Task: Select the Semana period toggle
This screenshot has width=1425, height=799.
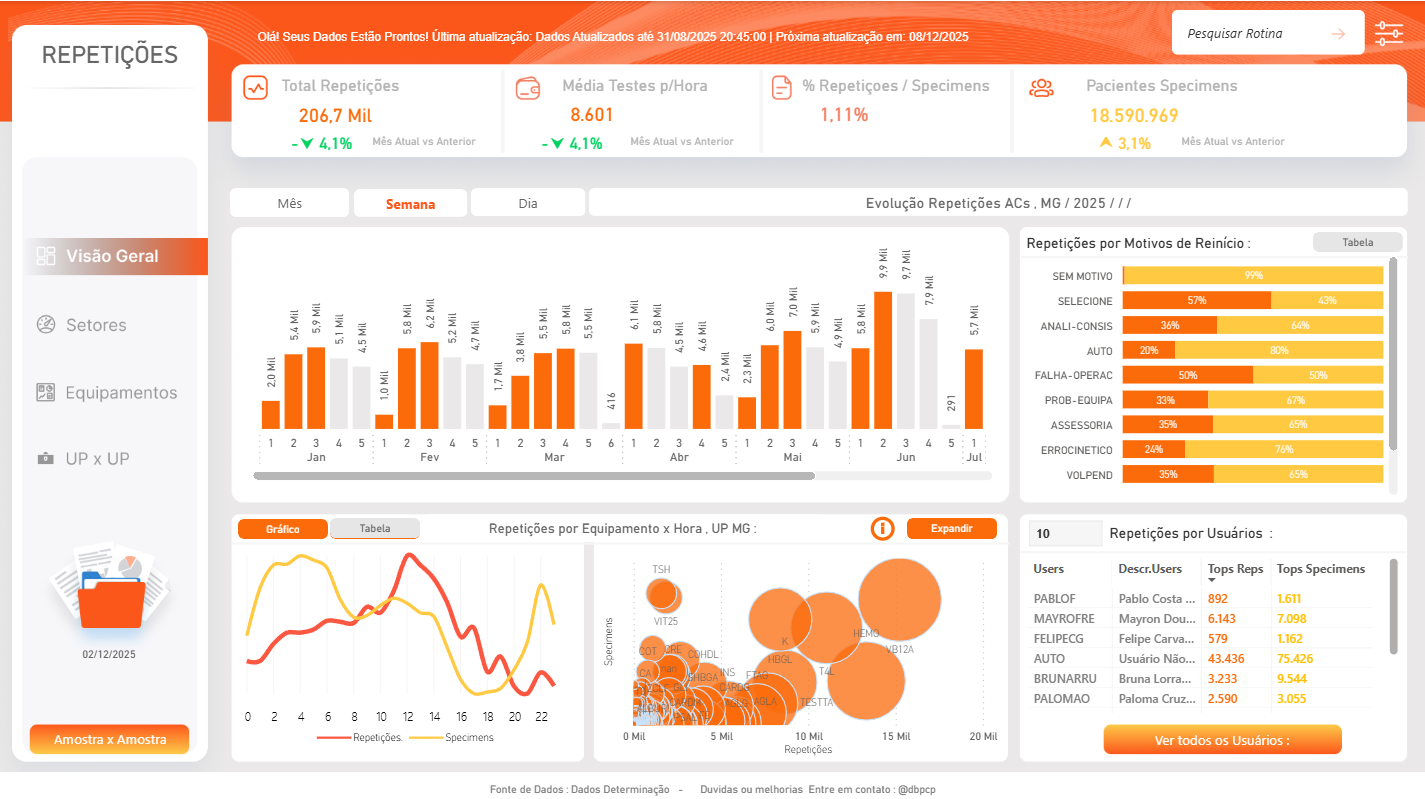Action: (410, 204)
